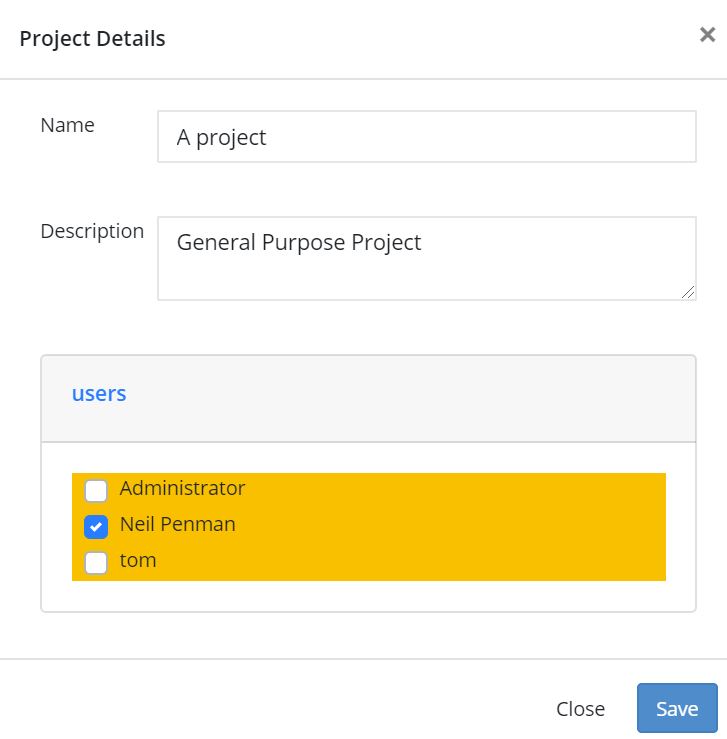727x739 pixels.
Task: Click the Description field label
Action: click(x=92, y=231)
